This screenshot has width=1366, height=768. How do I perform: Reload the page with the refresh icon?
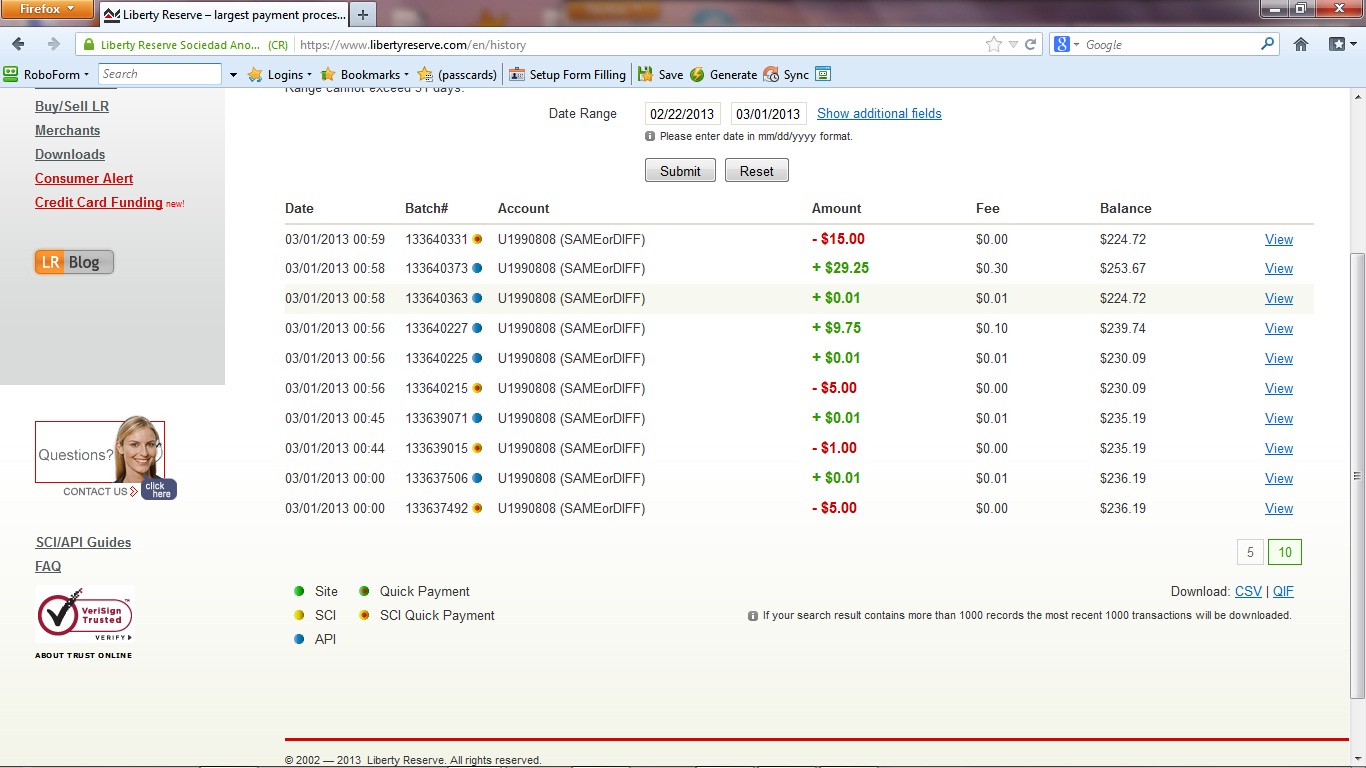click(1031, 44)
